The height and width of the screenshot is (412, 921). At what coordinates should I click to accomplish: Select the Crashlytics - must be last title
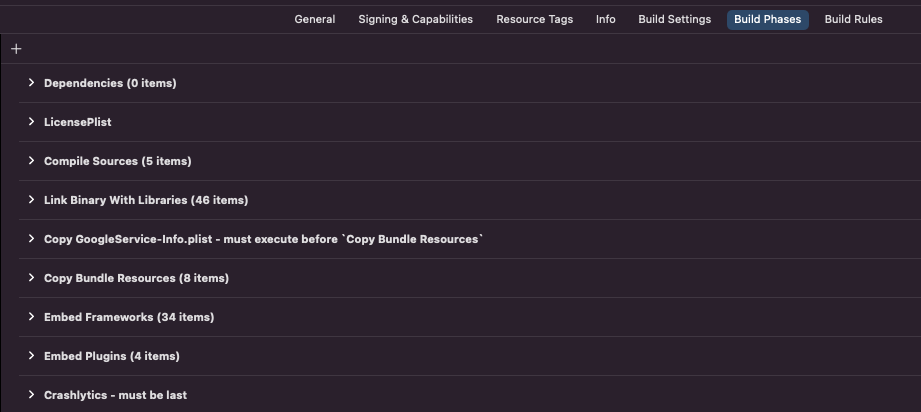(x=115, y=395)
